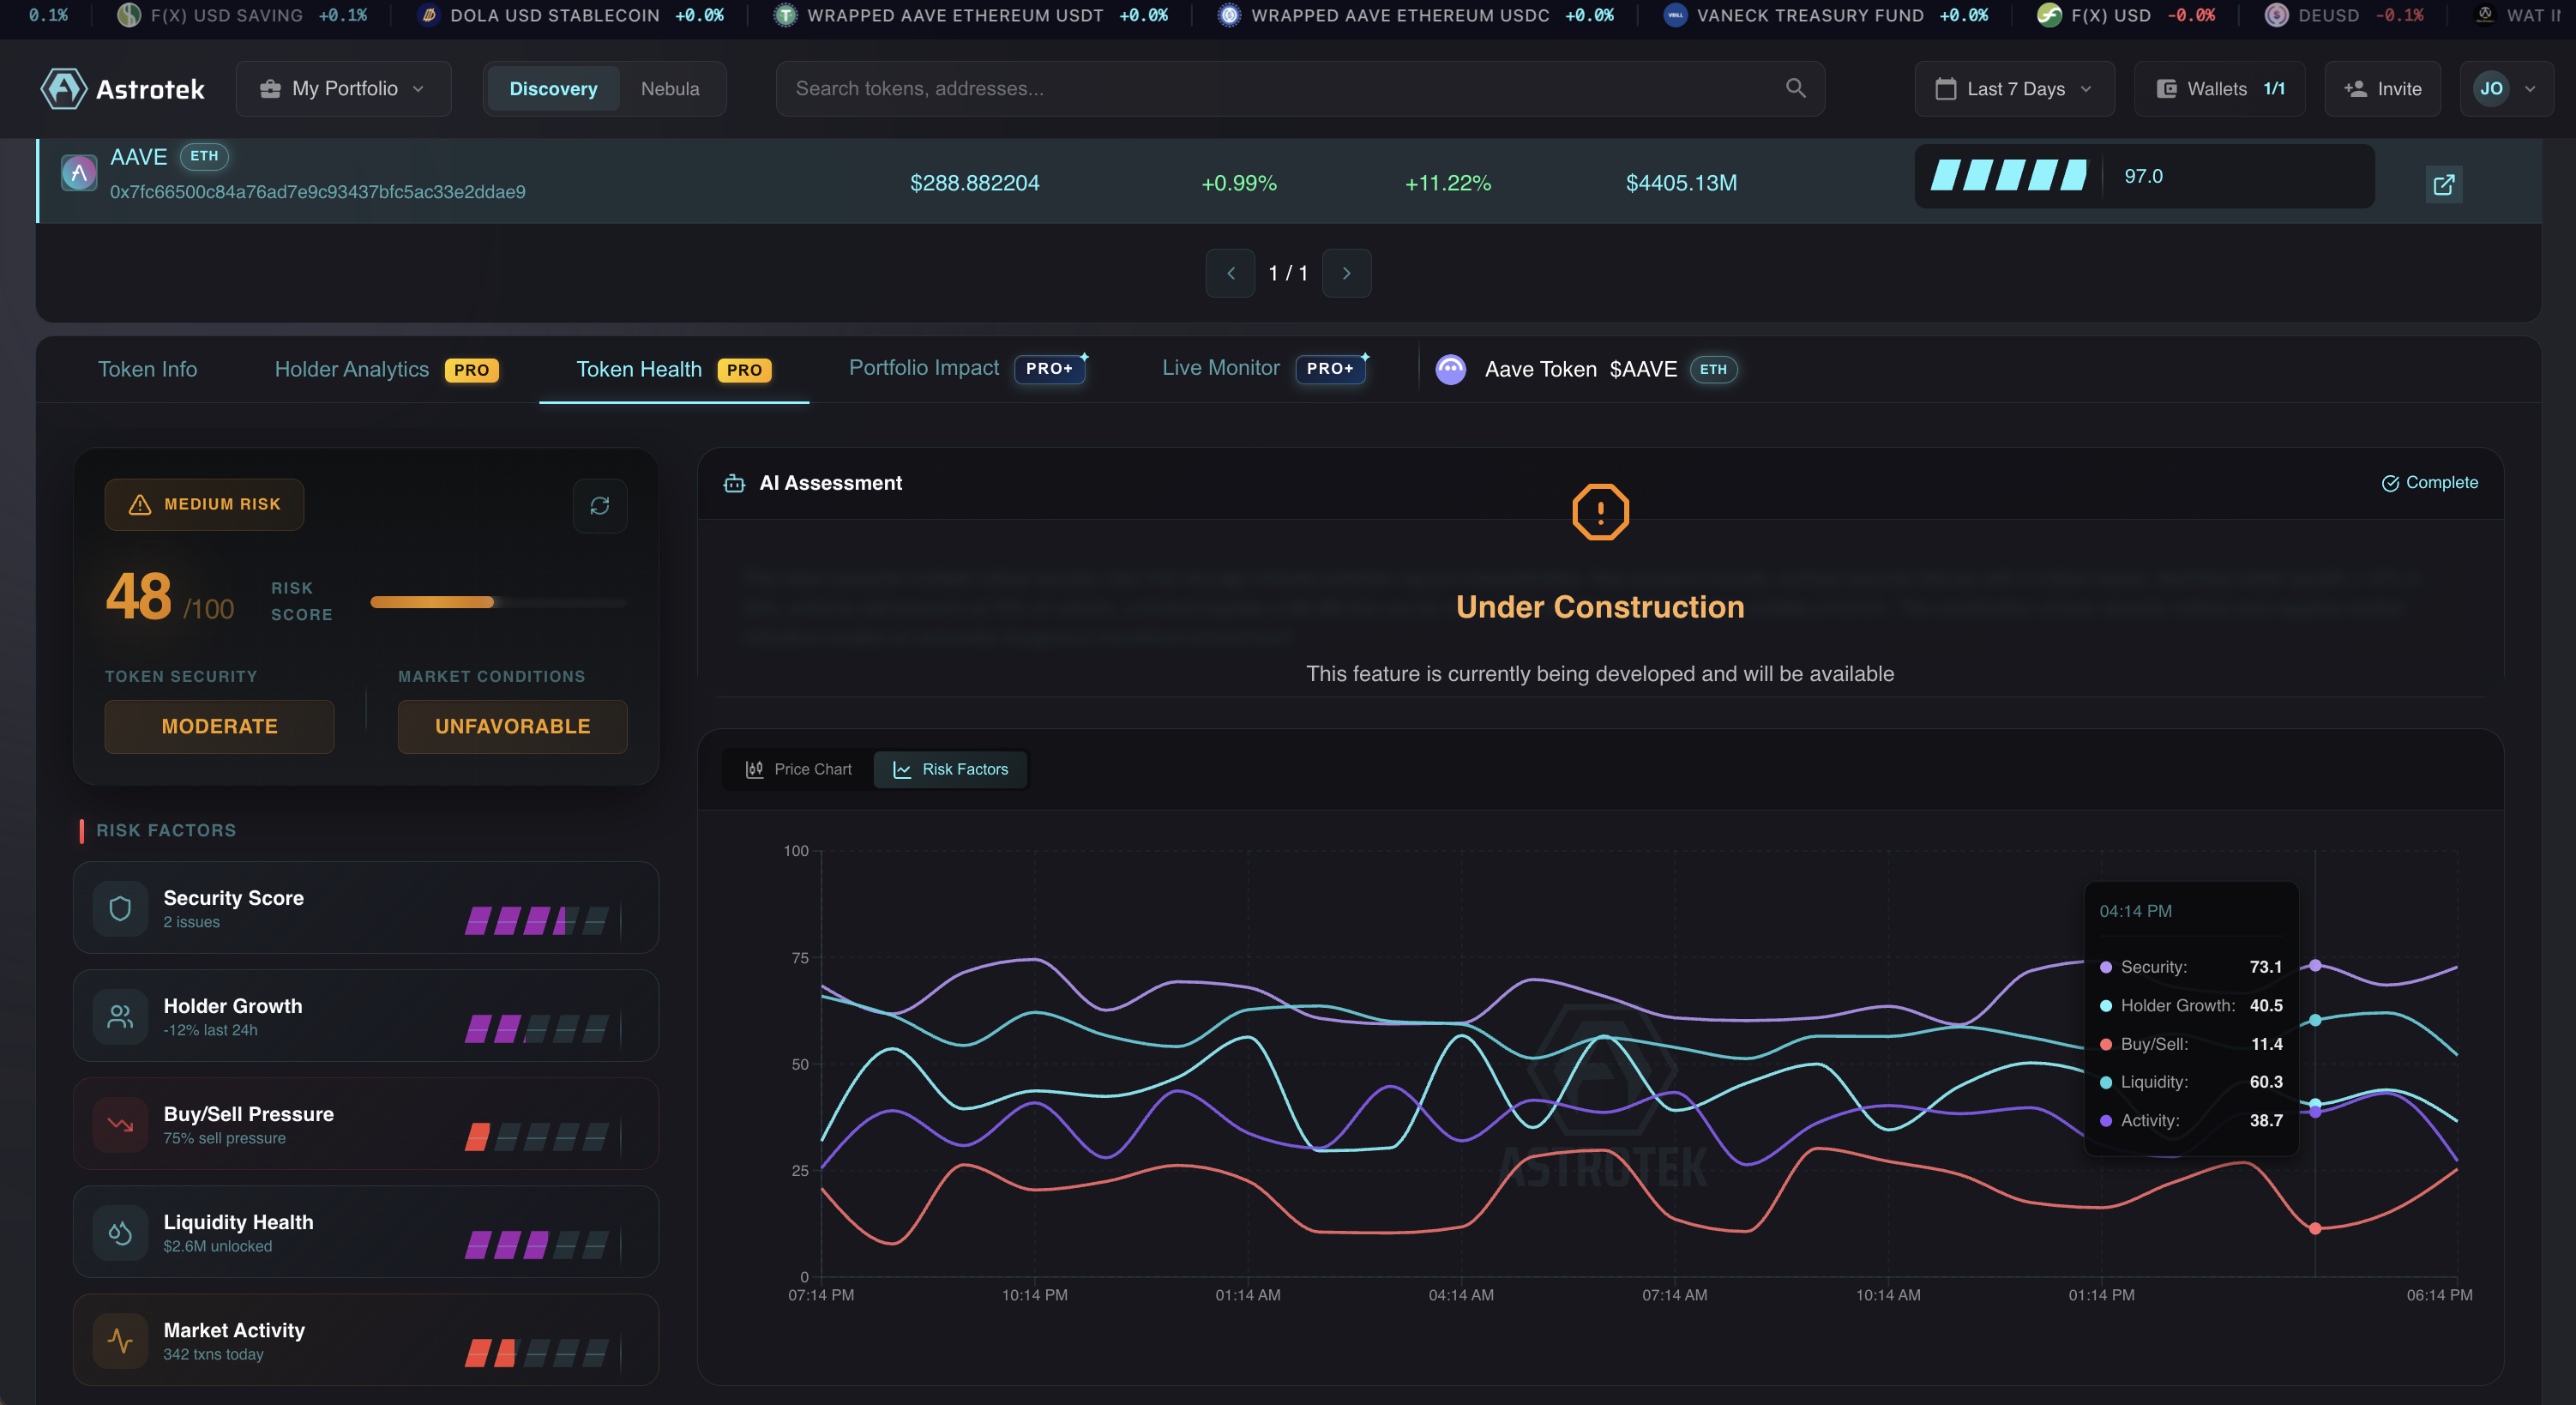Click the search magnifier icon

pyautogui.click(x=1795, y=88)
